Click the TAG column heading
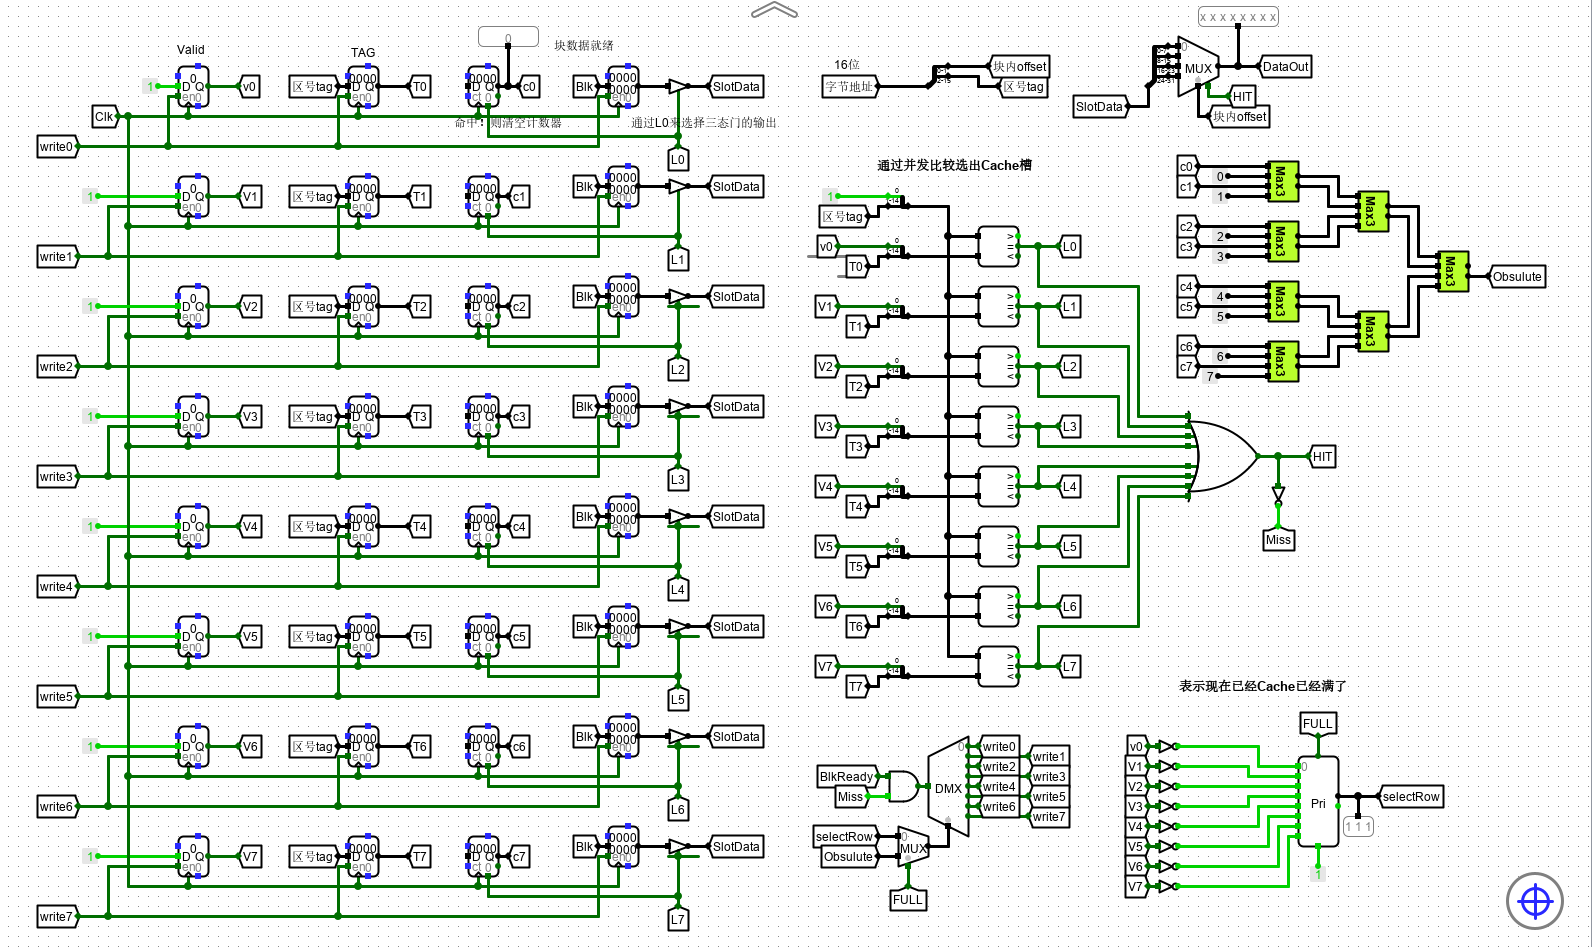Screen dimensions: 1592x947 (x=363, y=53)
